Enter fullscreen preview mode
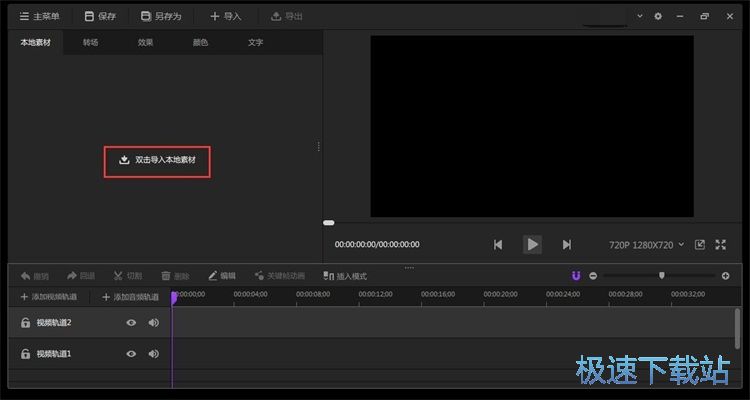The height and width of the screenshot is (400, 750). (721, 245)
